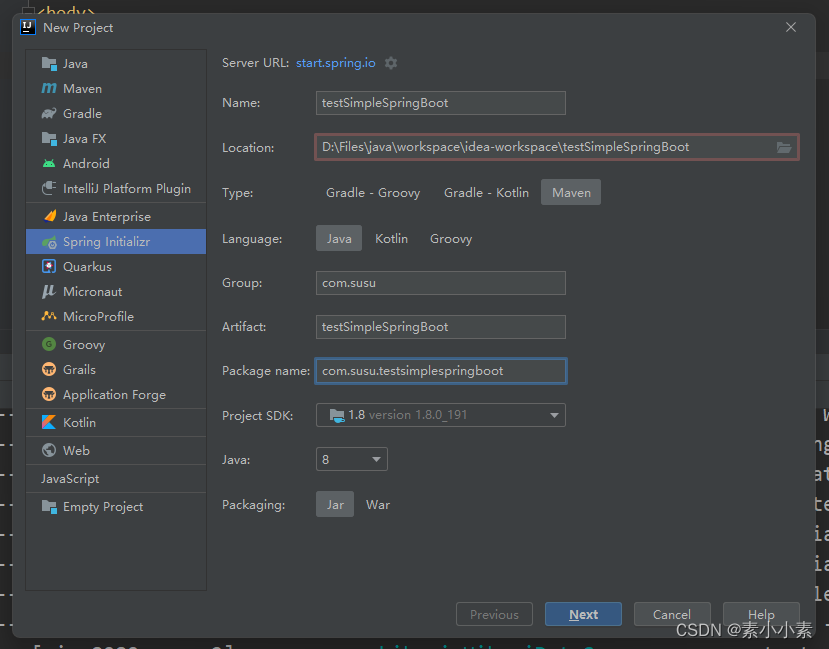Click the project Name input field

tap(441, 103)
